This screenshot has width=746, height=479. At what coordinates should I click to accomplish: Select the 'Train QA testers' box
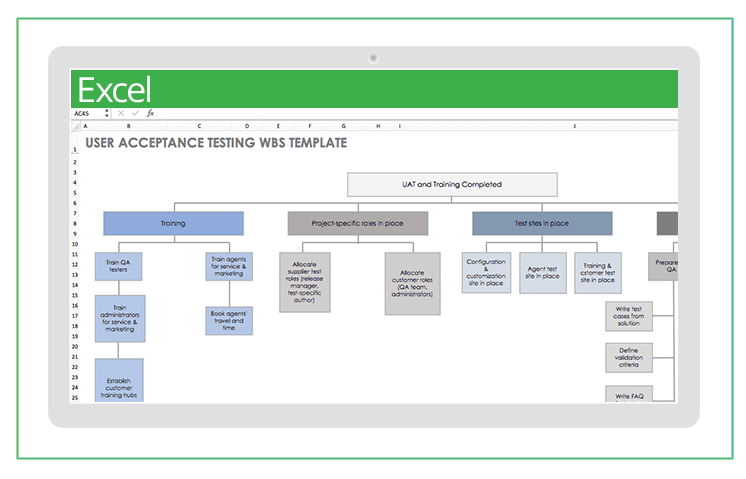(119, 266)
